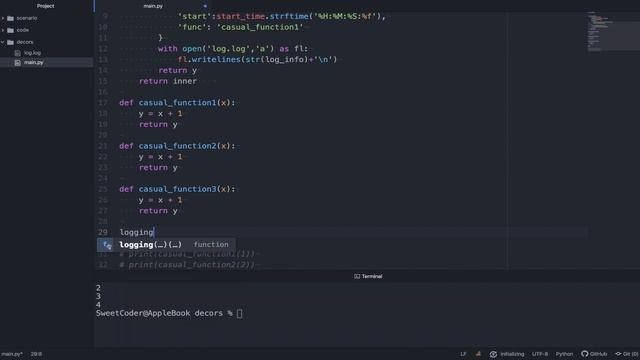640x360 pixels.
Task: Expand the code folder arrow
Action: (x=3, y=30)
